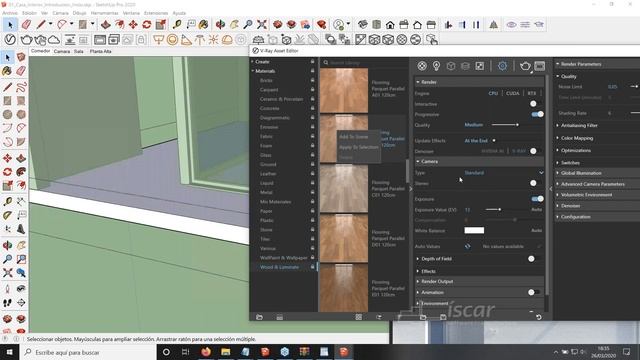Screen dimensions: 640x360
Task: Open the V-Ray Asset Editor toolbar icon
Action: (x=10, y=40)
